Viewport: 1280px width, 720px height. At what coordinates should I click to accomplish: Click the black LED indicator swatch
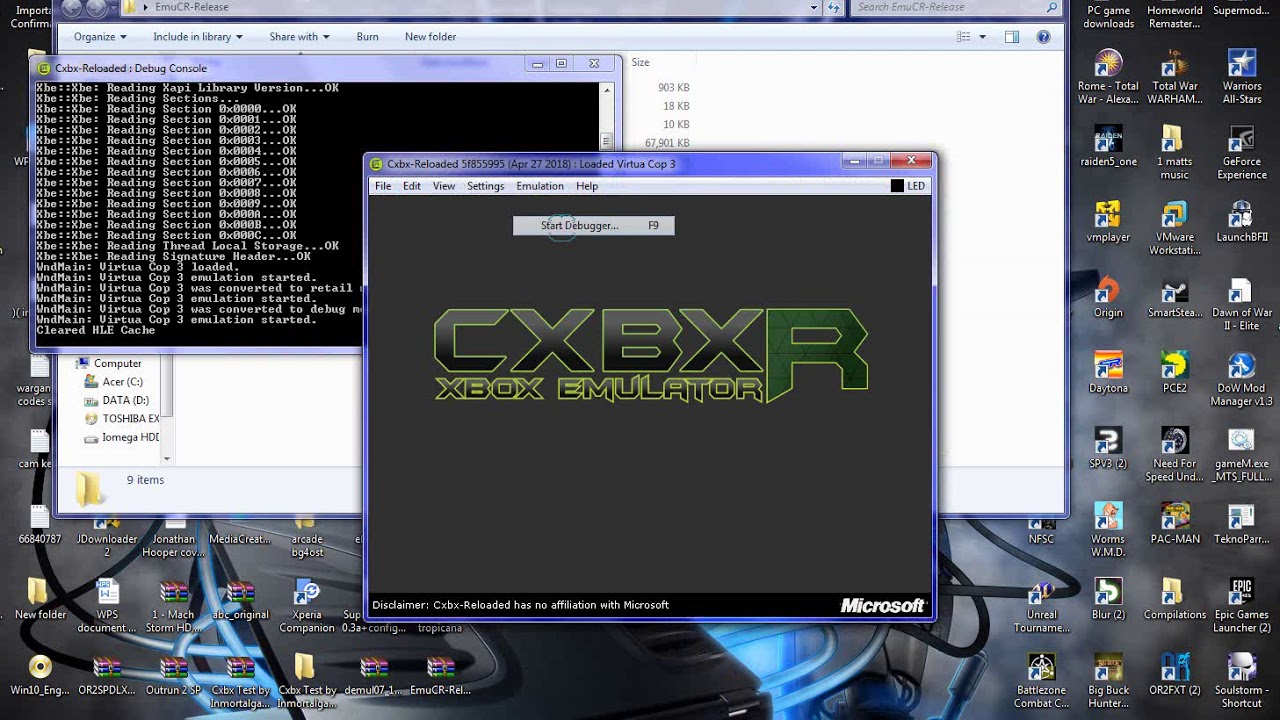tap(897, 186)
